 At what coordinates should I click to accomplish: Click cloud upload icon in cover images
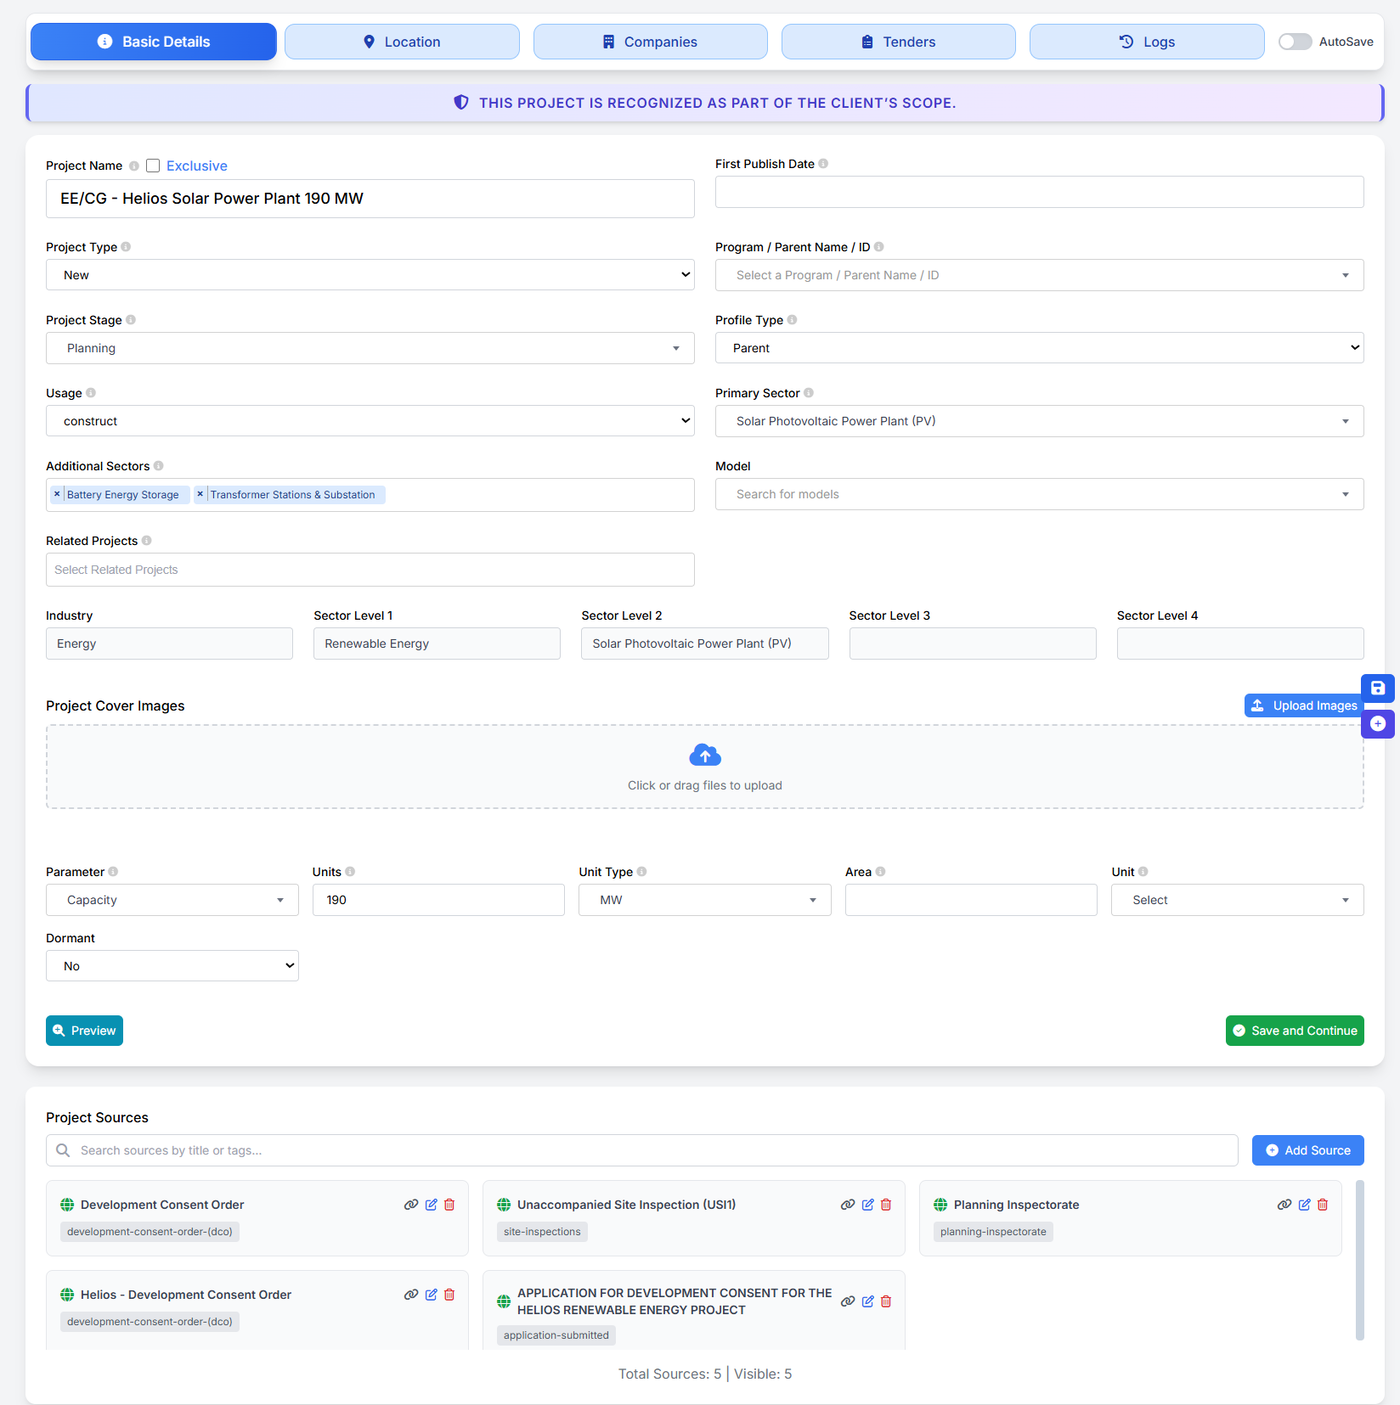705,755
